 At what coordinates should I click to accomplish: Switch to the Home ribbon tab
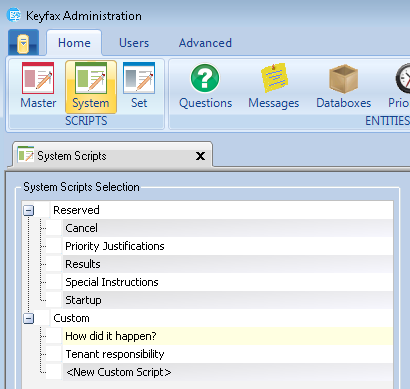74,43
